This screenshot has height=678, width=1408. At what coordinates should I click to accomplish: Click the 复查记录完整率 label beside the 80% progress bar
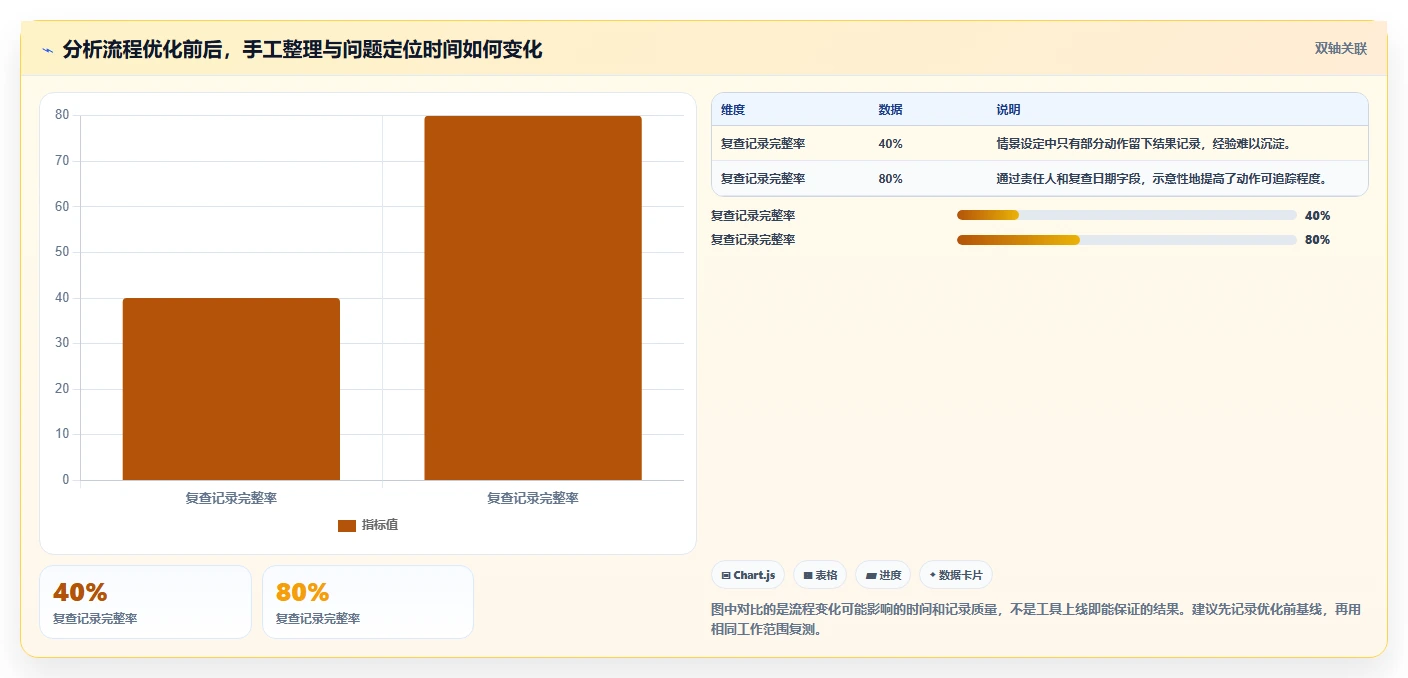click(753, 240)
